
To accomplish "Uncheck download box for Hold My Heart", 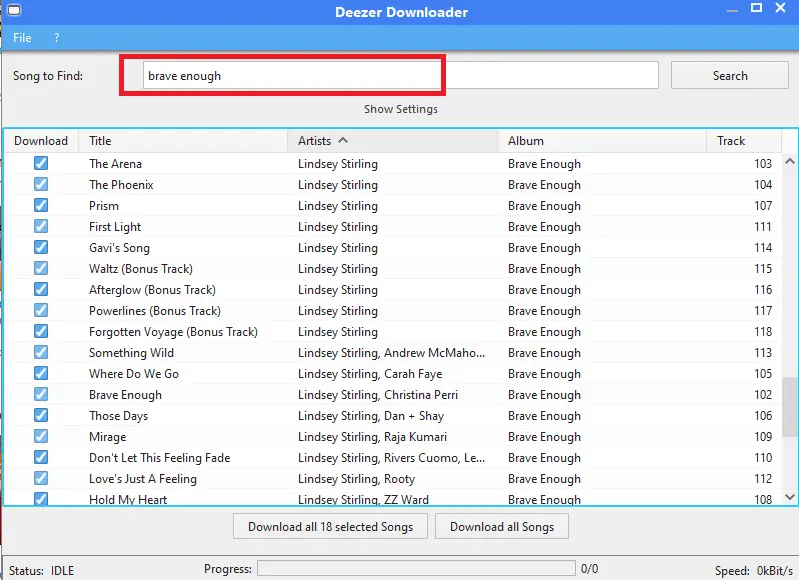I will 41,498.
